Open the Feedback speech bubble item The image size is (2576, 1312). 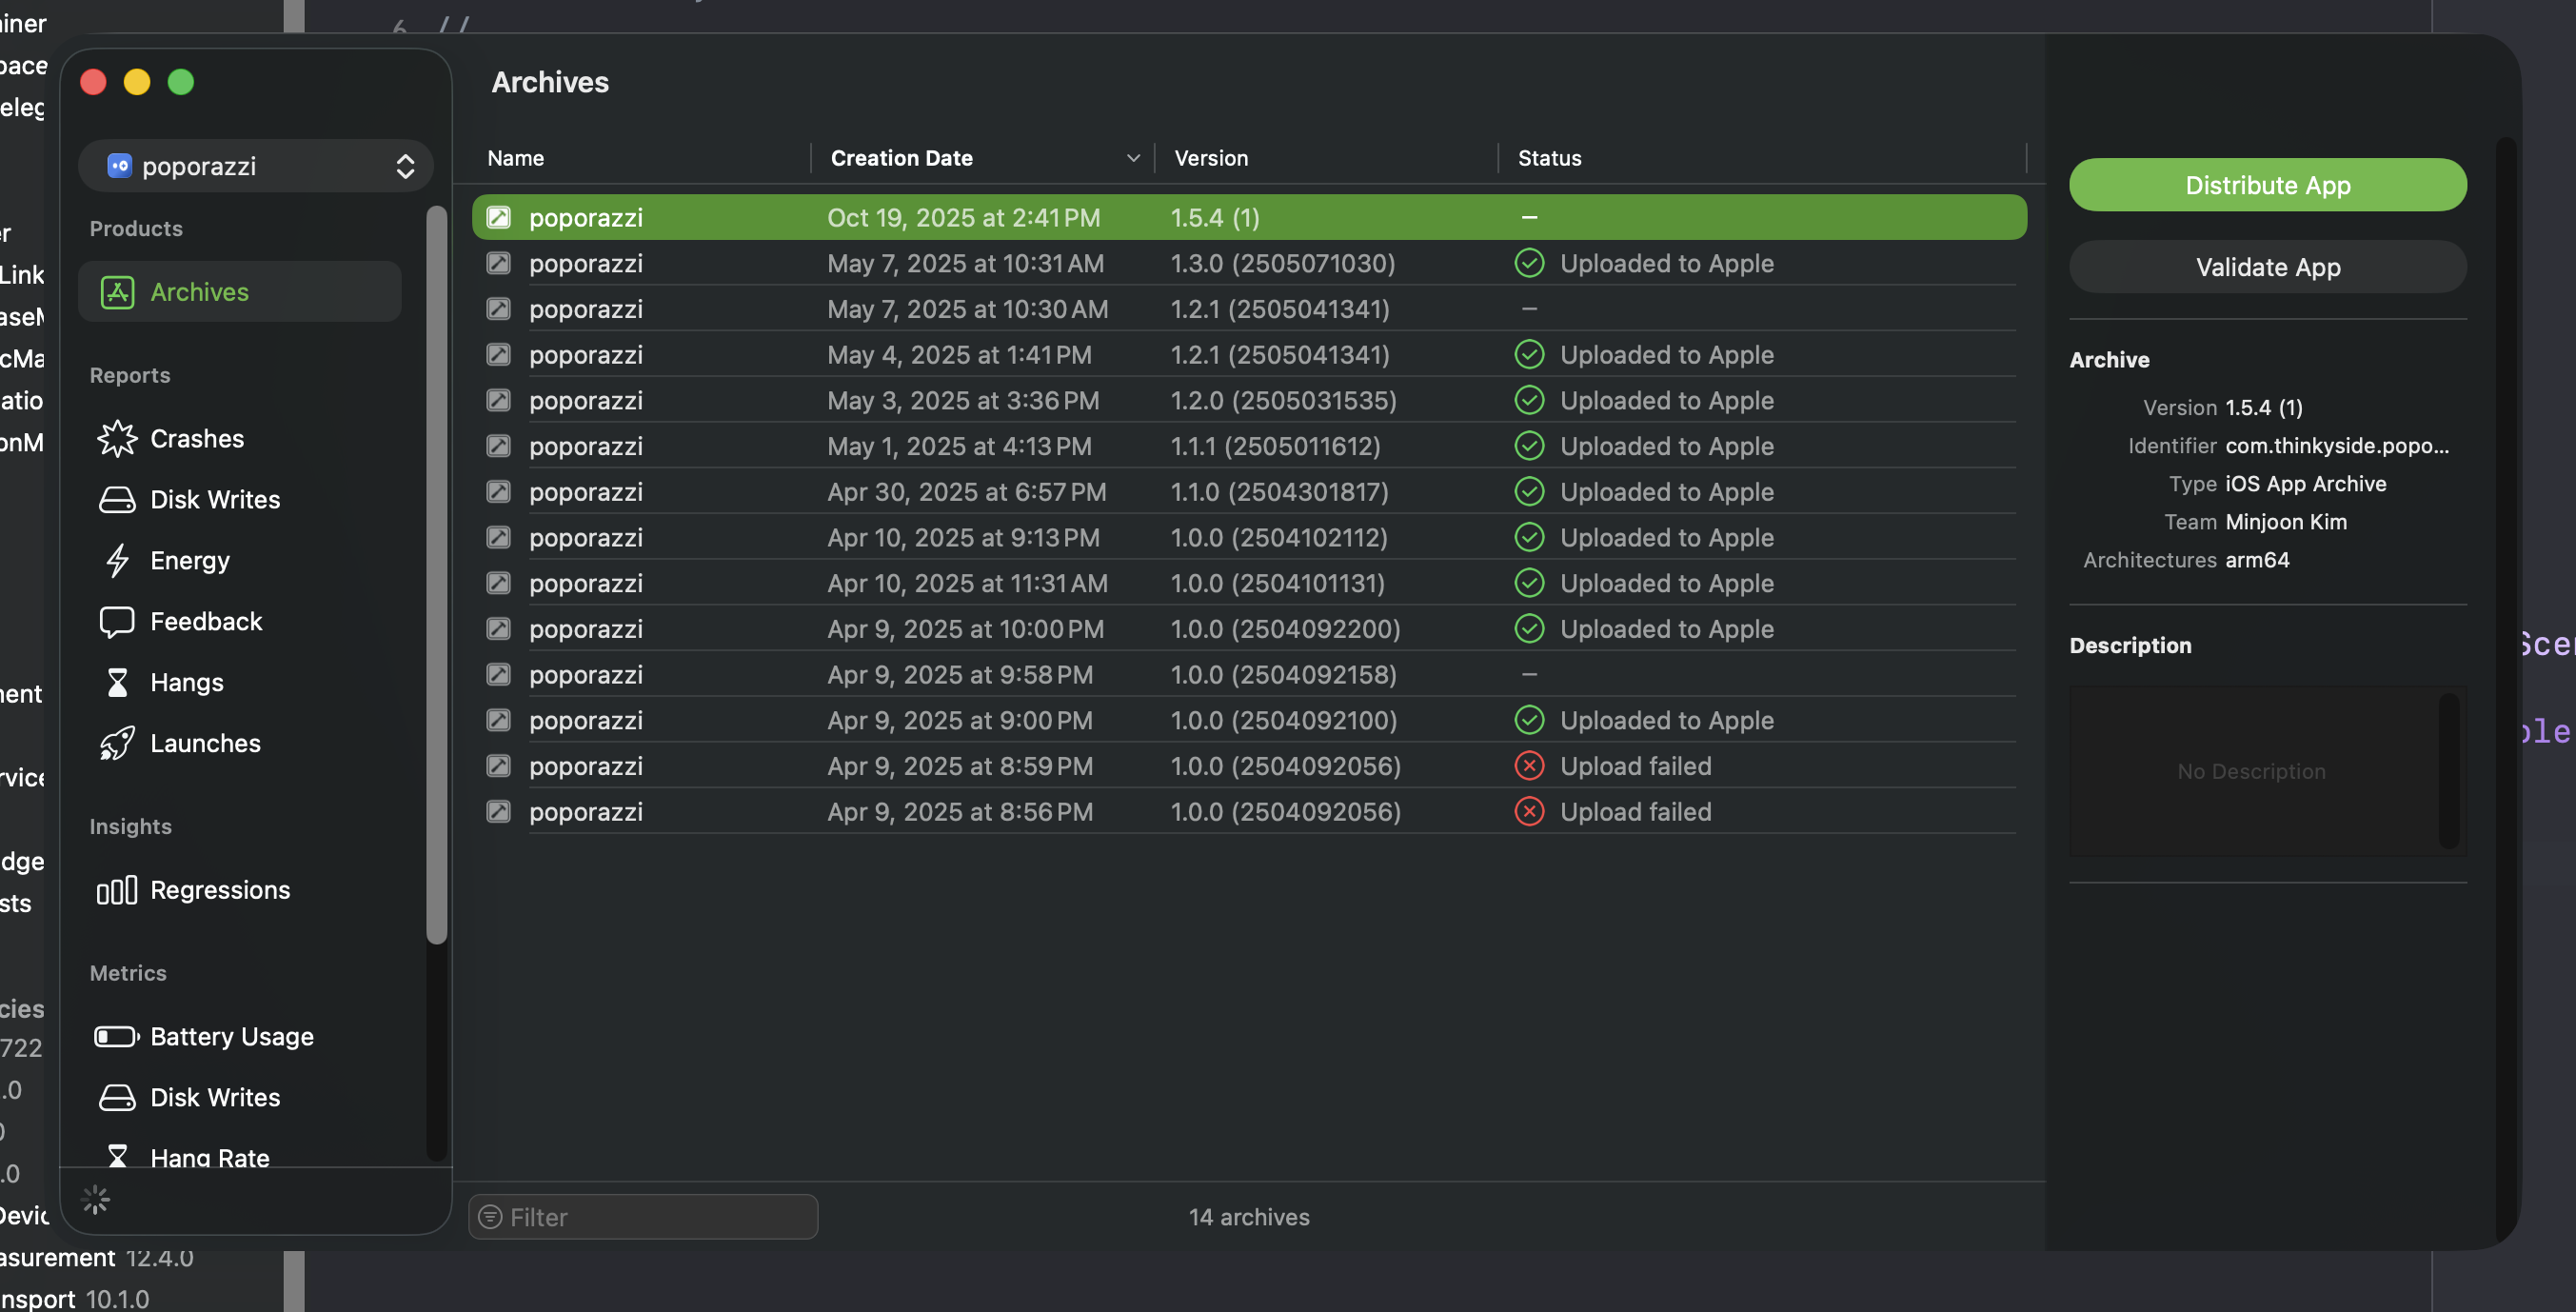205,621
